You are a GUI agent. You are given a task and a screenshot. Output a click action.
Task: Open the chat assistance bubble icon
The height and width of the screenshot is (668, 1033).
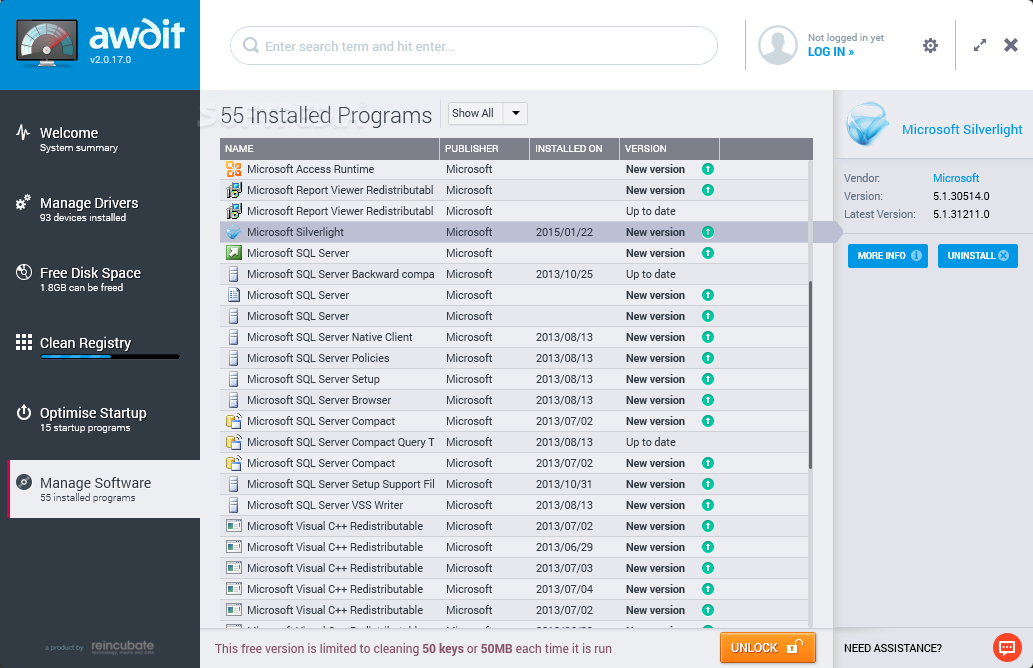tap(1007, 648)
